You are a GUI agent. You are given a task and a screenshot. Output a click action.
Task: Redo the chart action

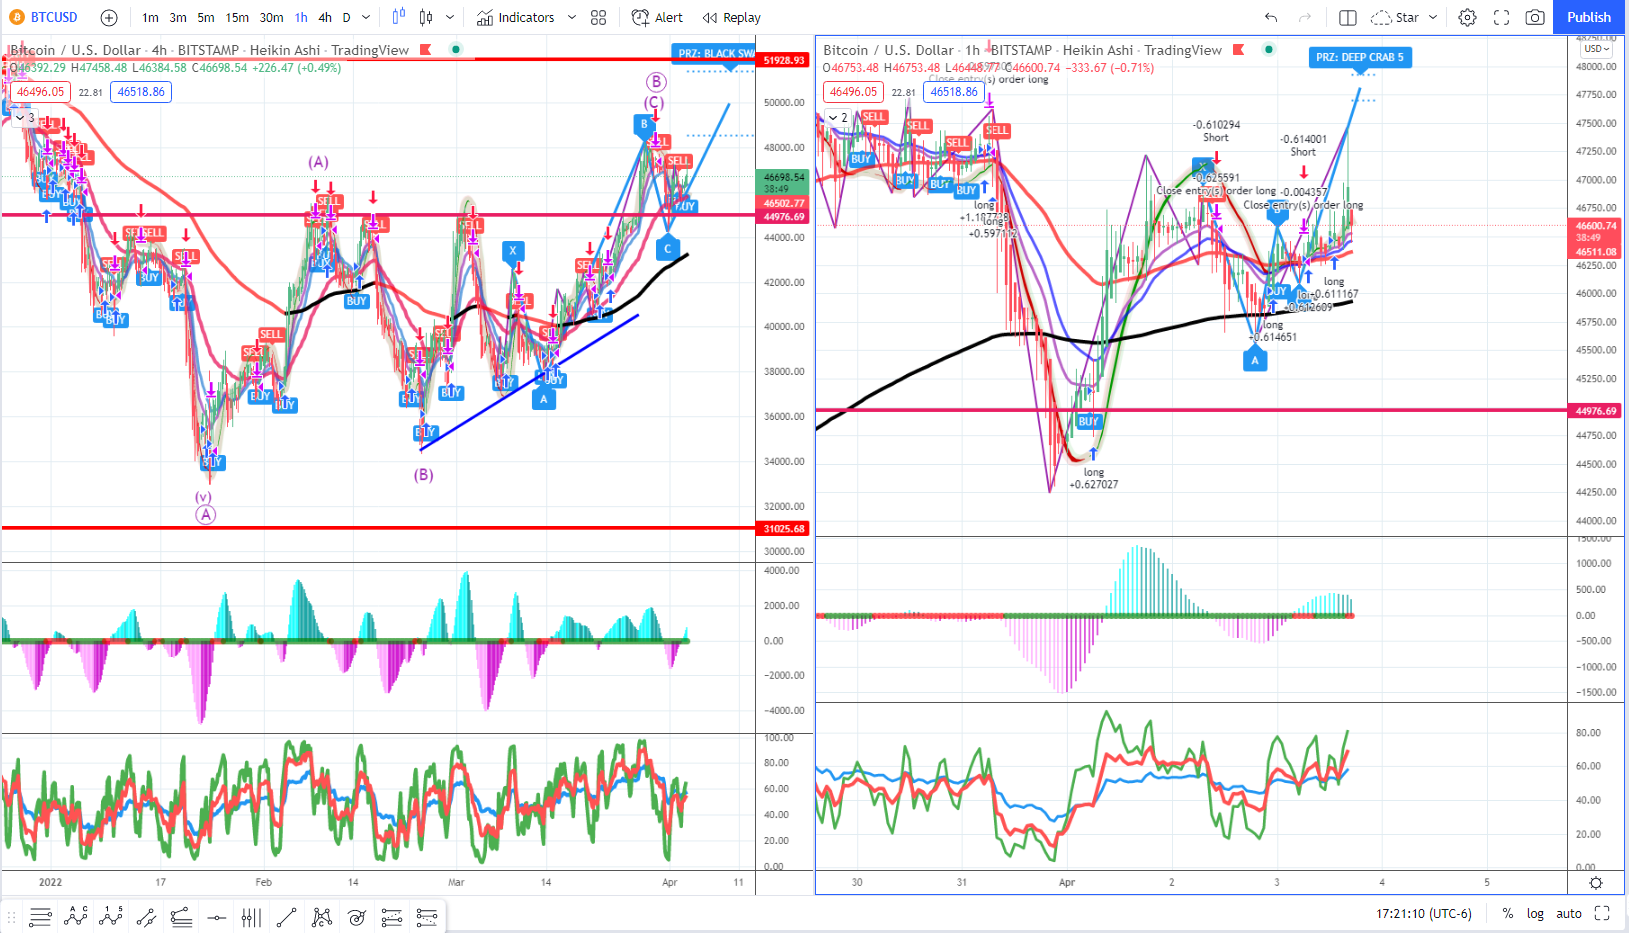(1304, 17)
